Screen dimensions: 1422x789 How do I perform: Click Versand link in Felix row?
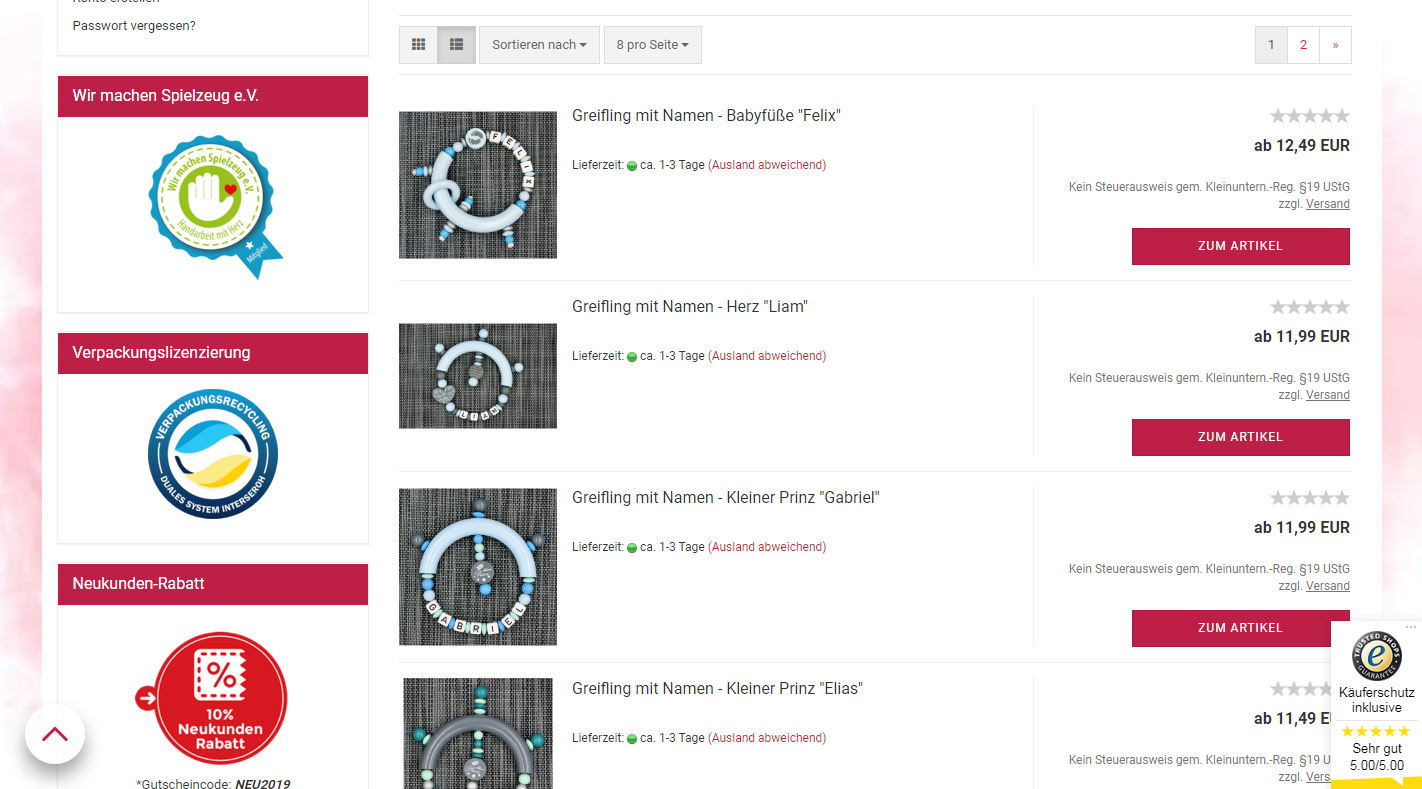(x=1328, y=204)
